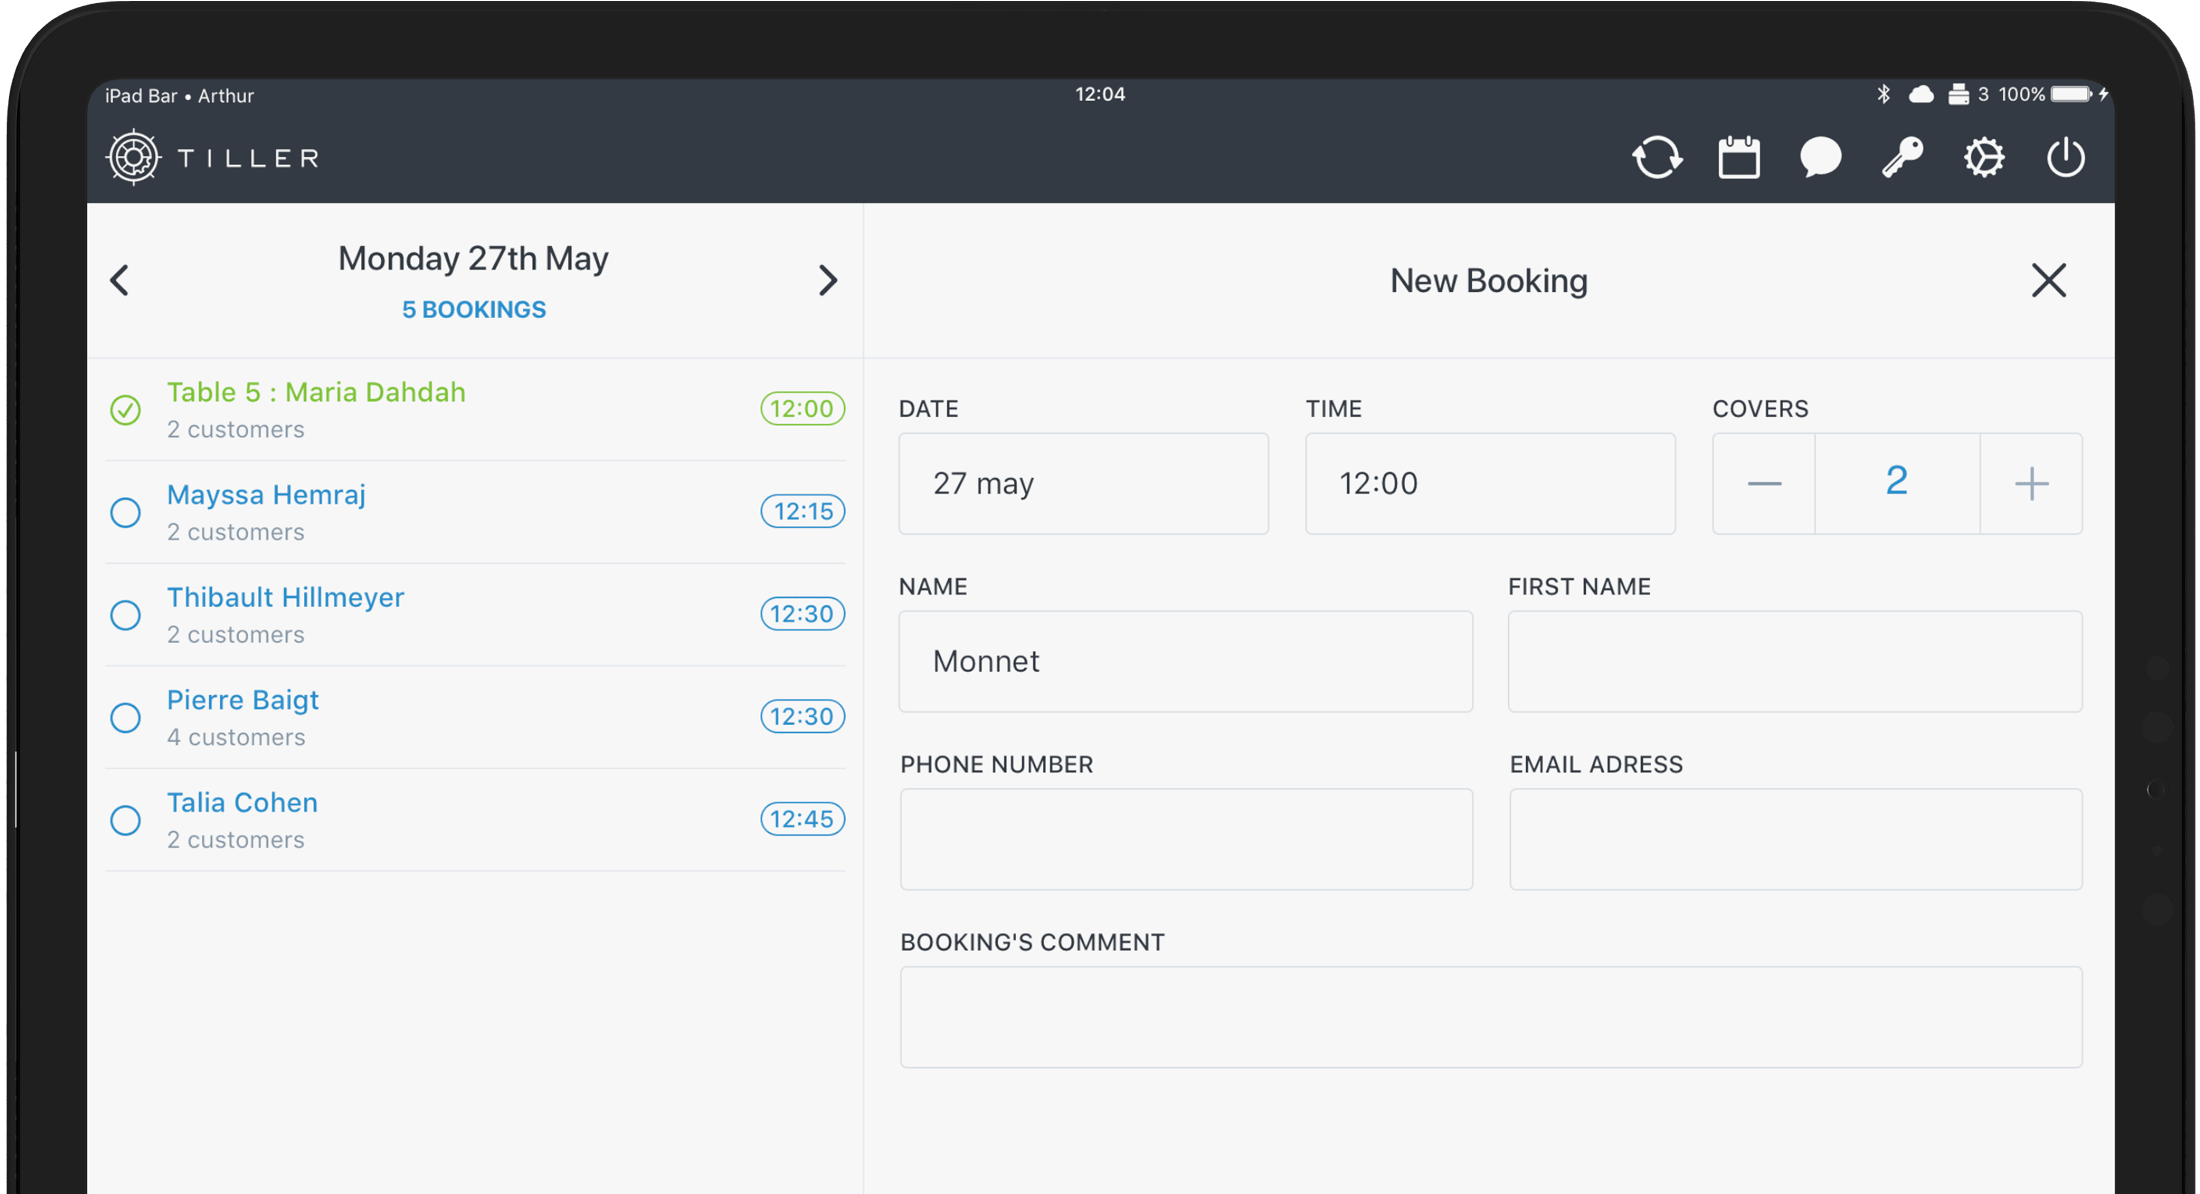This screenshot has height=1194, width=2200.
Task: Open the chat messages icon
Action: click(x=1820, y=158)
